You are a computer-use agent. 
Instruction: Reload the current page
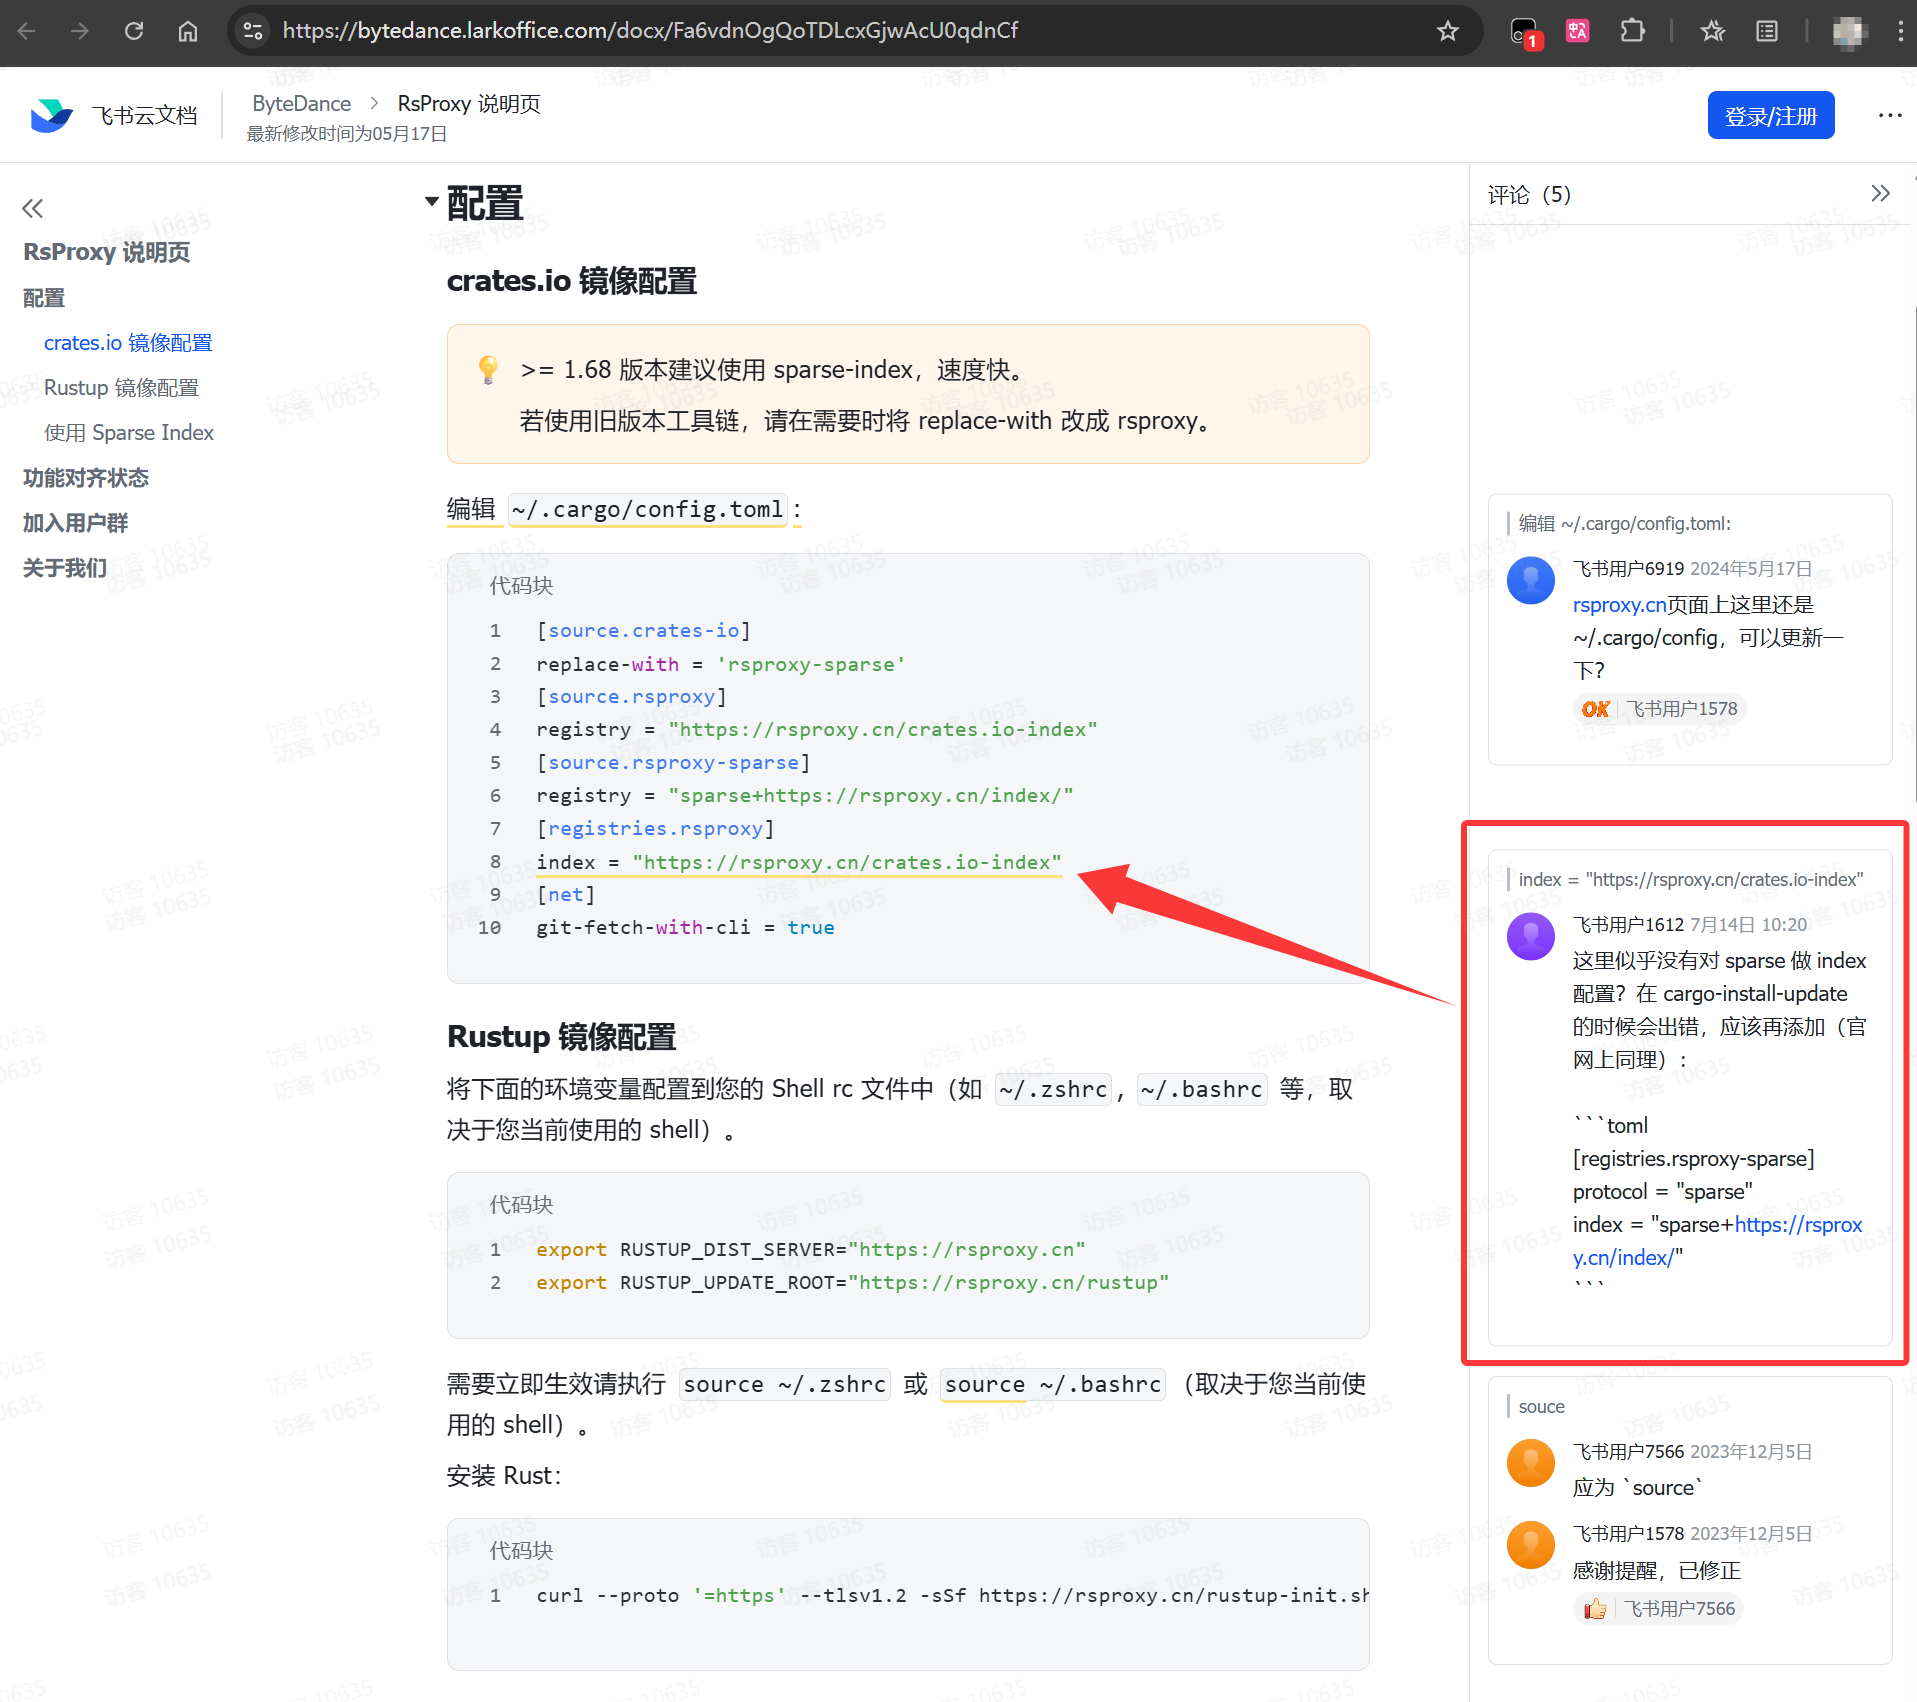pos(134,31)
